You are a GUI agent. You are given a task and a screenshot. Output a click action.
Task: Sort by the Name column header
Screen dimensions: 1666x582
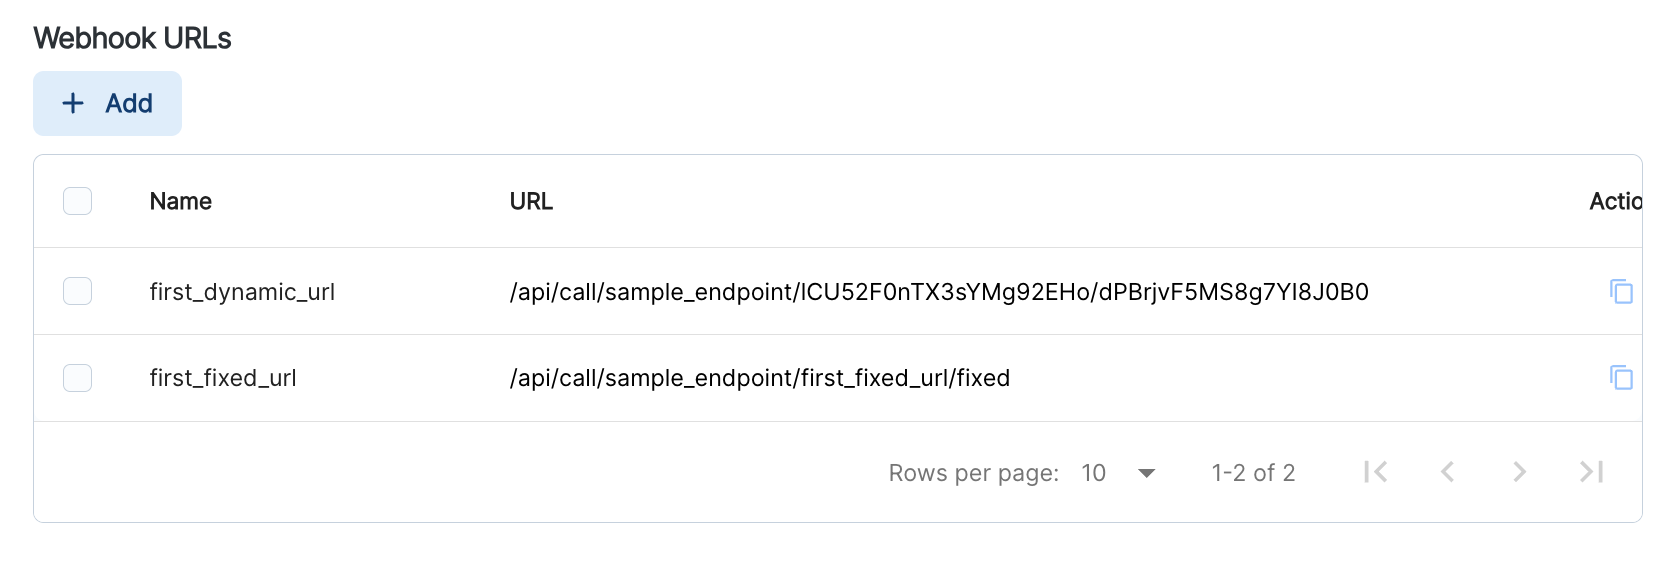[x=181, y=201]
